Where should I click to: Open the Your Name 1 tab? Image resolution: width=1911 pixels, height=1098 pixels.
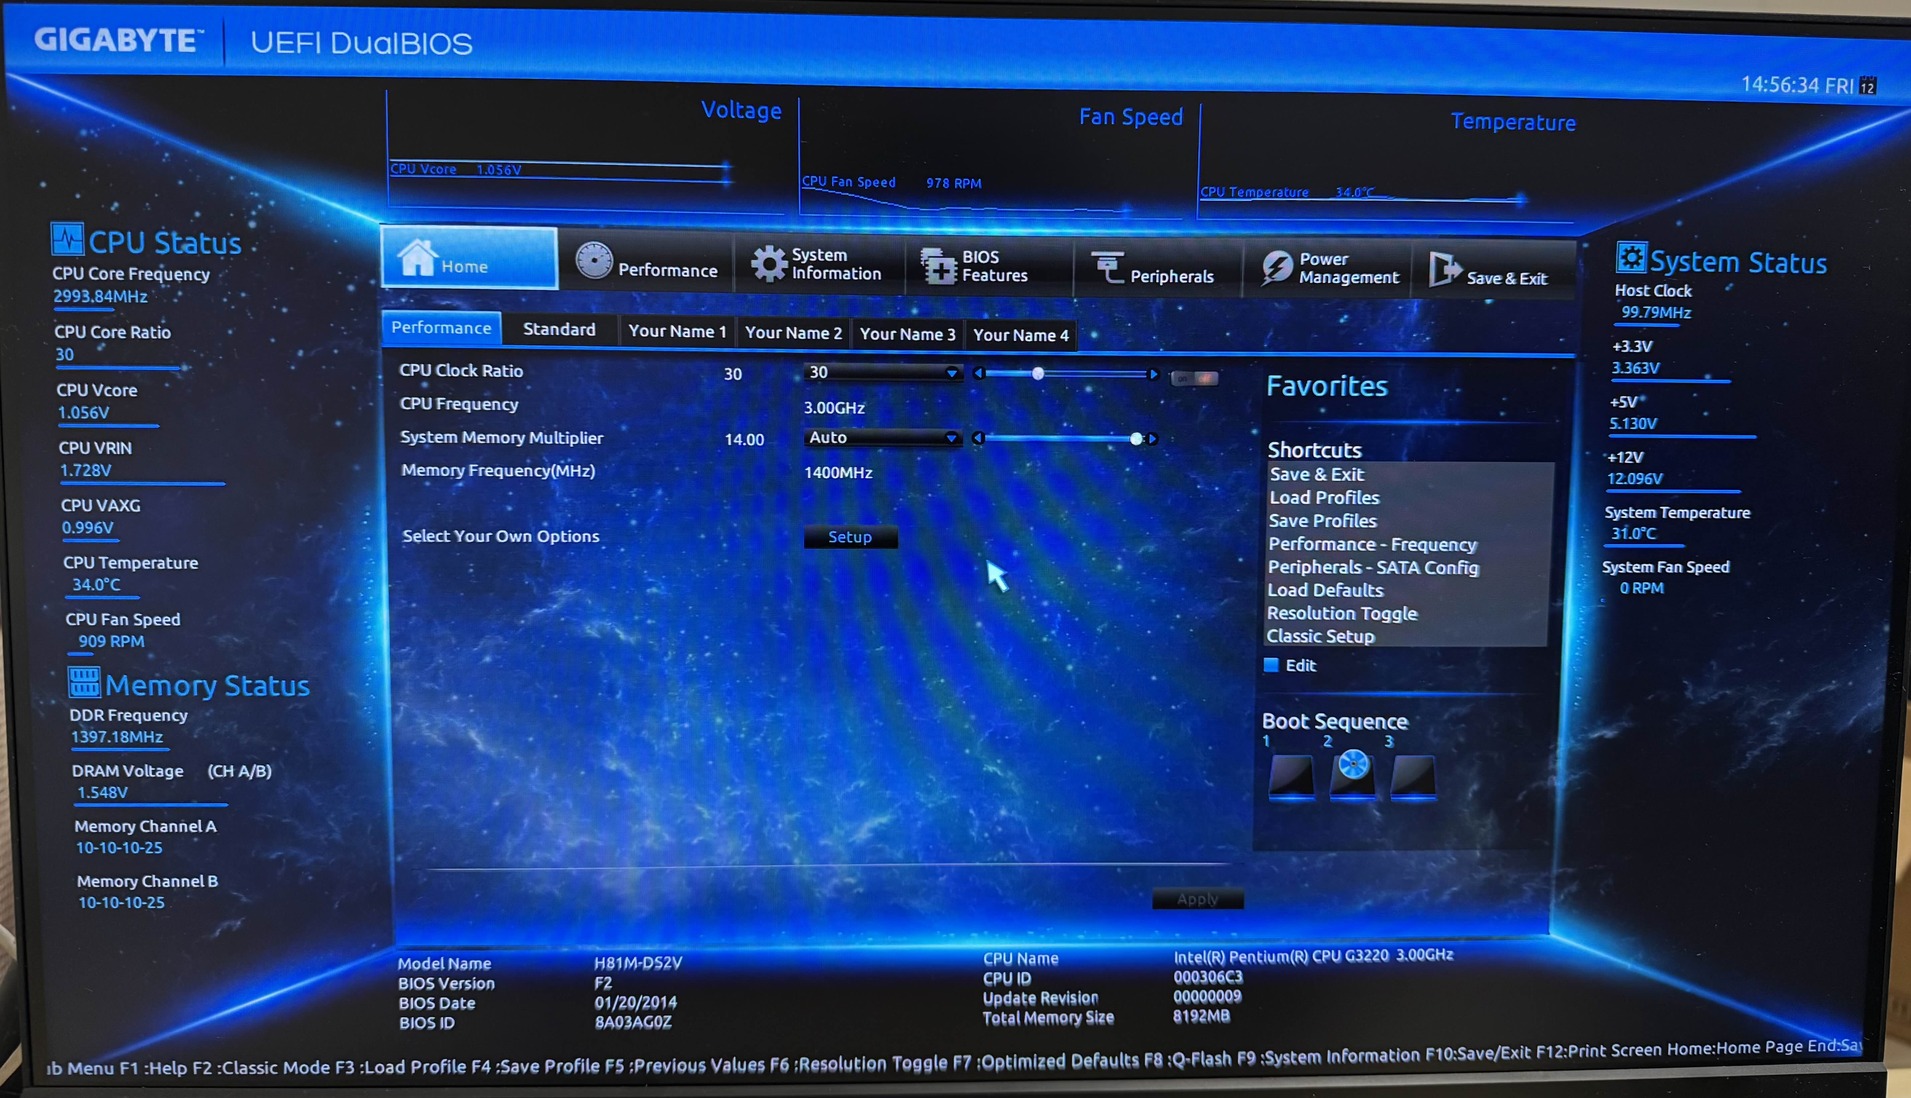pos(677,332)
